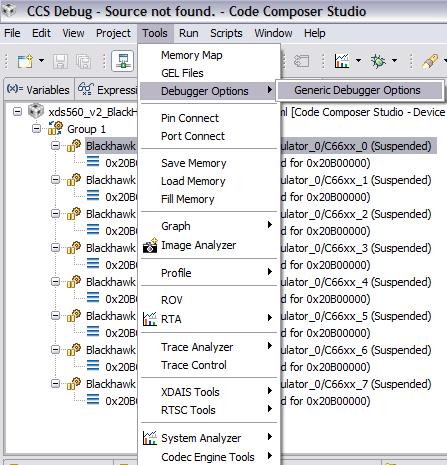Click the System Analyzer chart icon
The width and height of the screenshot is (447, 465).
pos(150,438)
